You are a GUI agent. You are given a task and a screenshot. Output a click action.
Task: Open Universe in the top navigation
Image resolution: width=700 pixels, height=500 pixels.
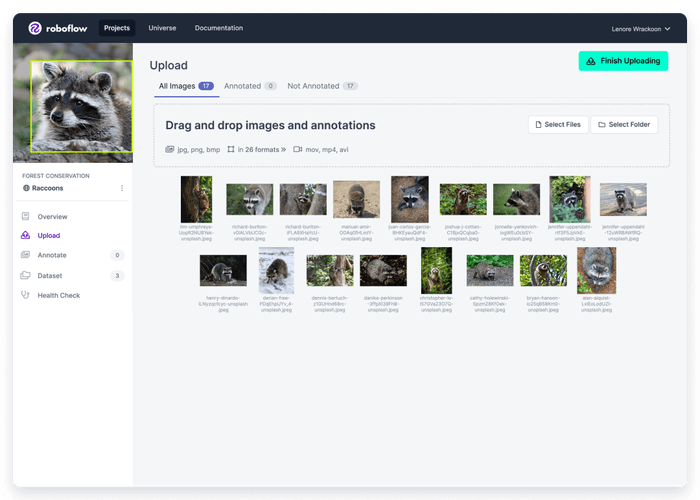[x=162, y=28]
